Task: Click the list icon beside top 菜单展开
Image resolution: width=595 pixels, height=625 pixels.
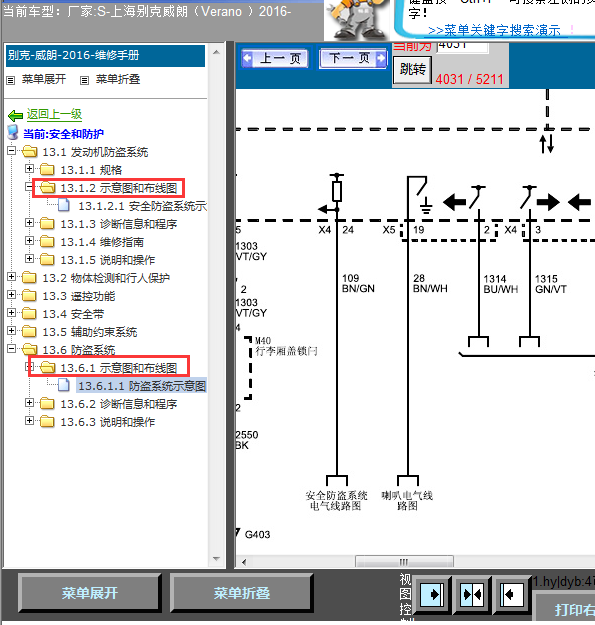Action: pos(11,80)
